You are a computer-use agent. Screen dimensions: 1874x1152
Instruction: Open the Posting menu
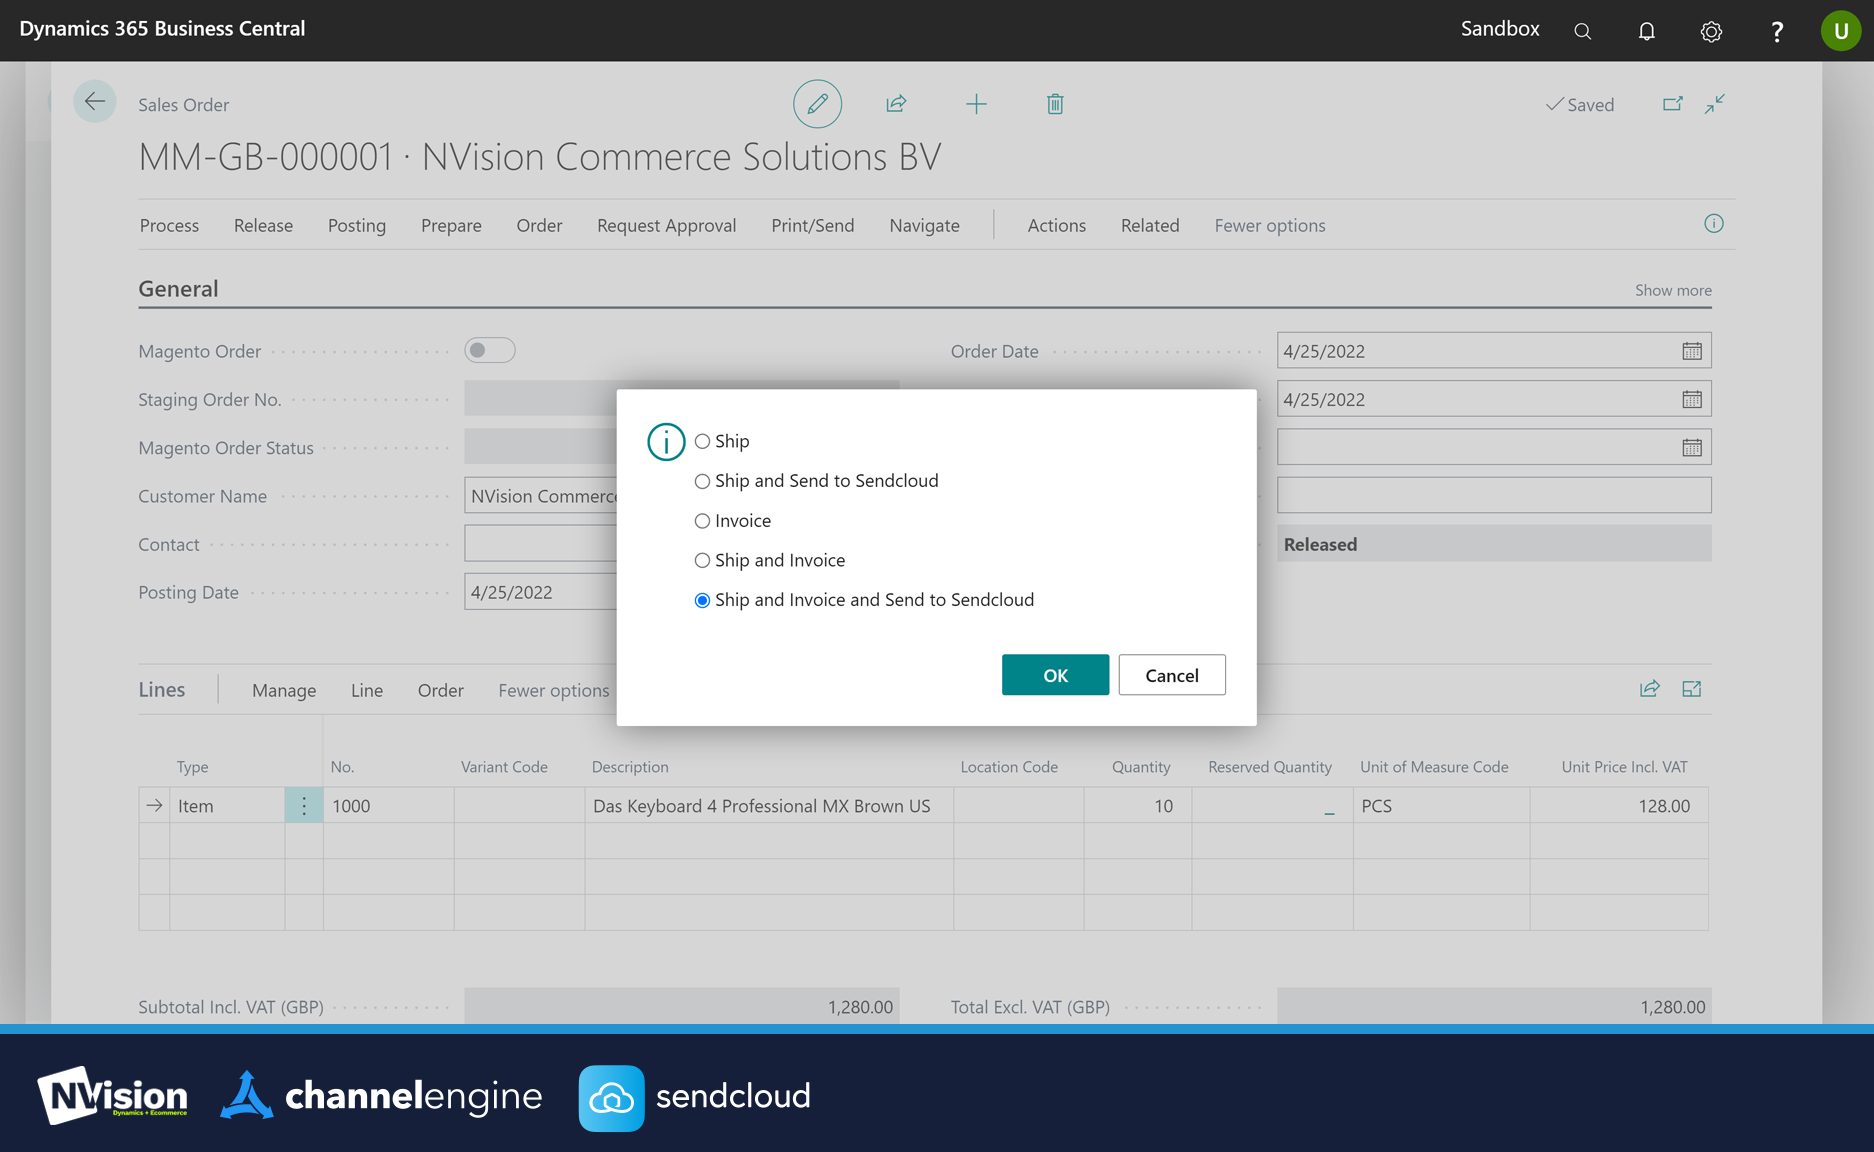pos(356,225)
